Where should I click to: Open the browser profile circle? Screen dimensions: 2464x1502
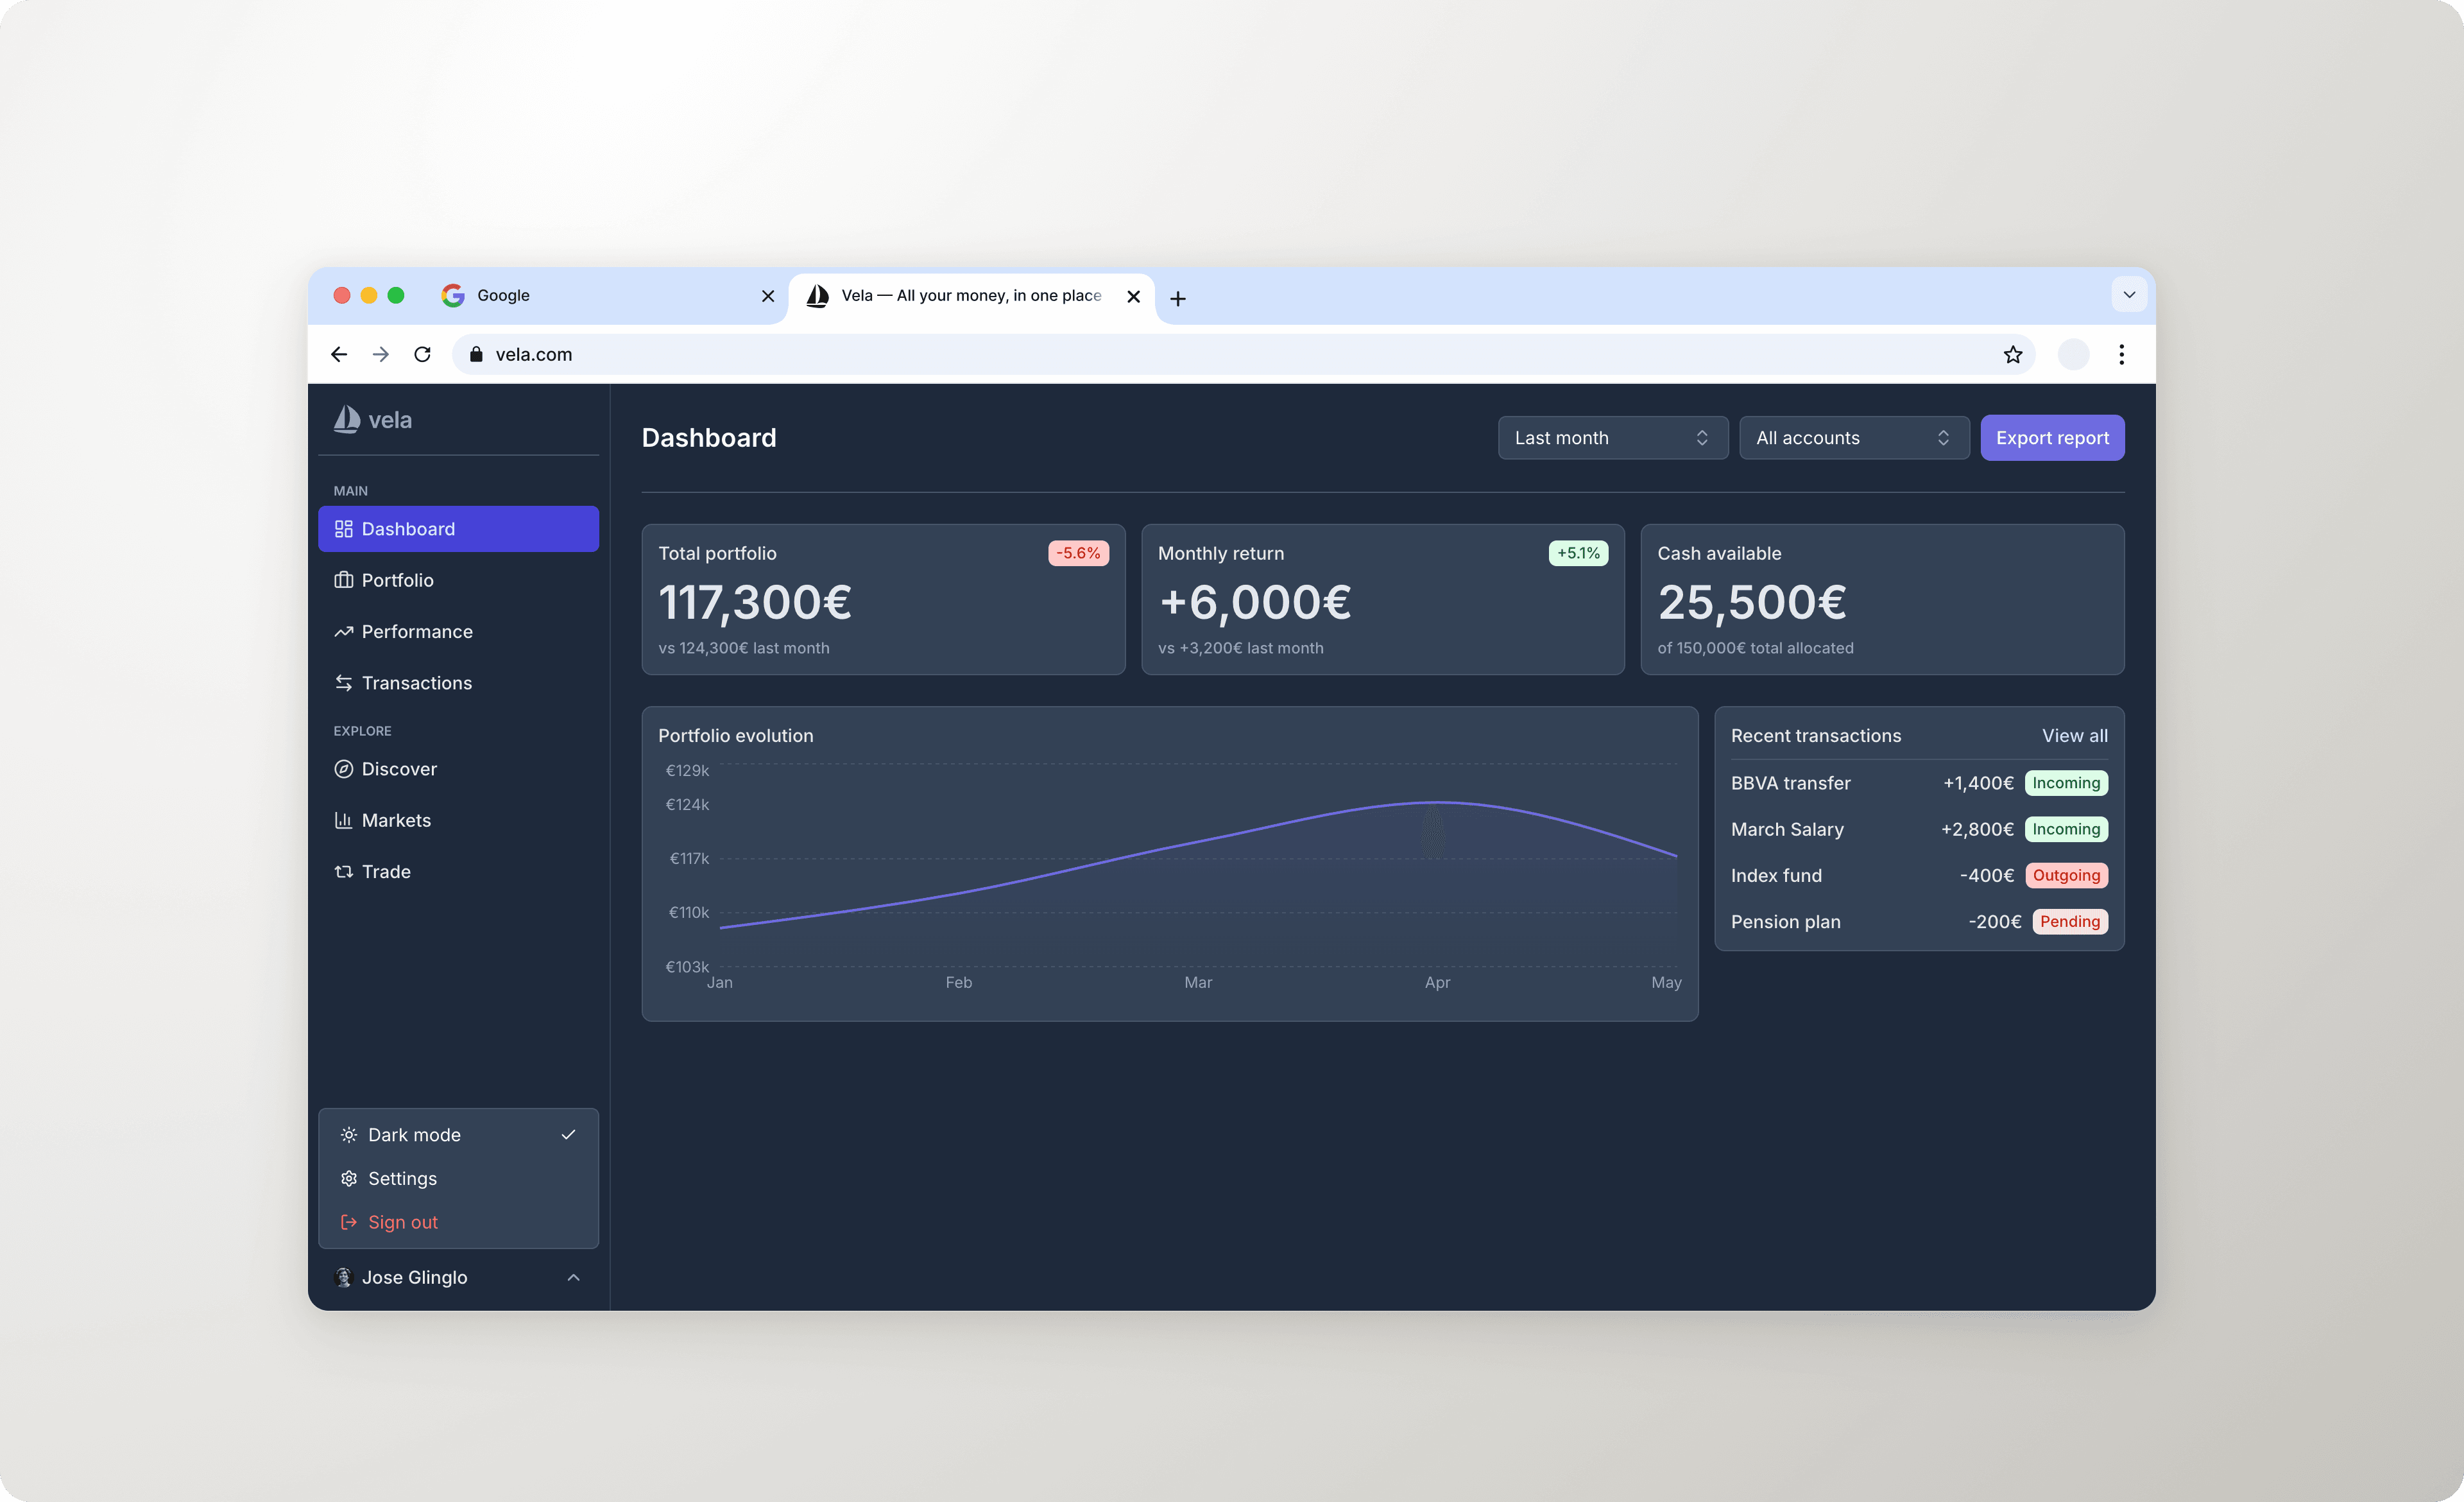pyautogui.click(x=2073, y=354)
